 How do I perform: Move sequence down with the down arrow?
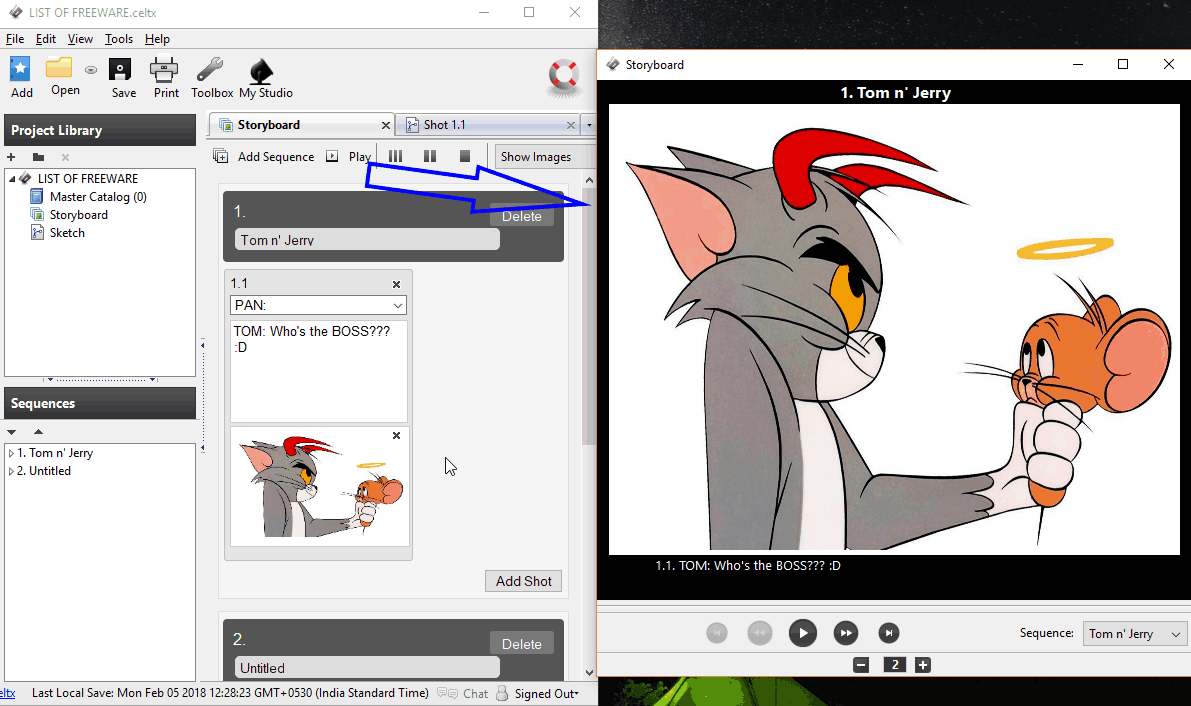pos(11,432)
